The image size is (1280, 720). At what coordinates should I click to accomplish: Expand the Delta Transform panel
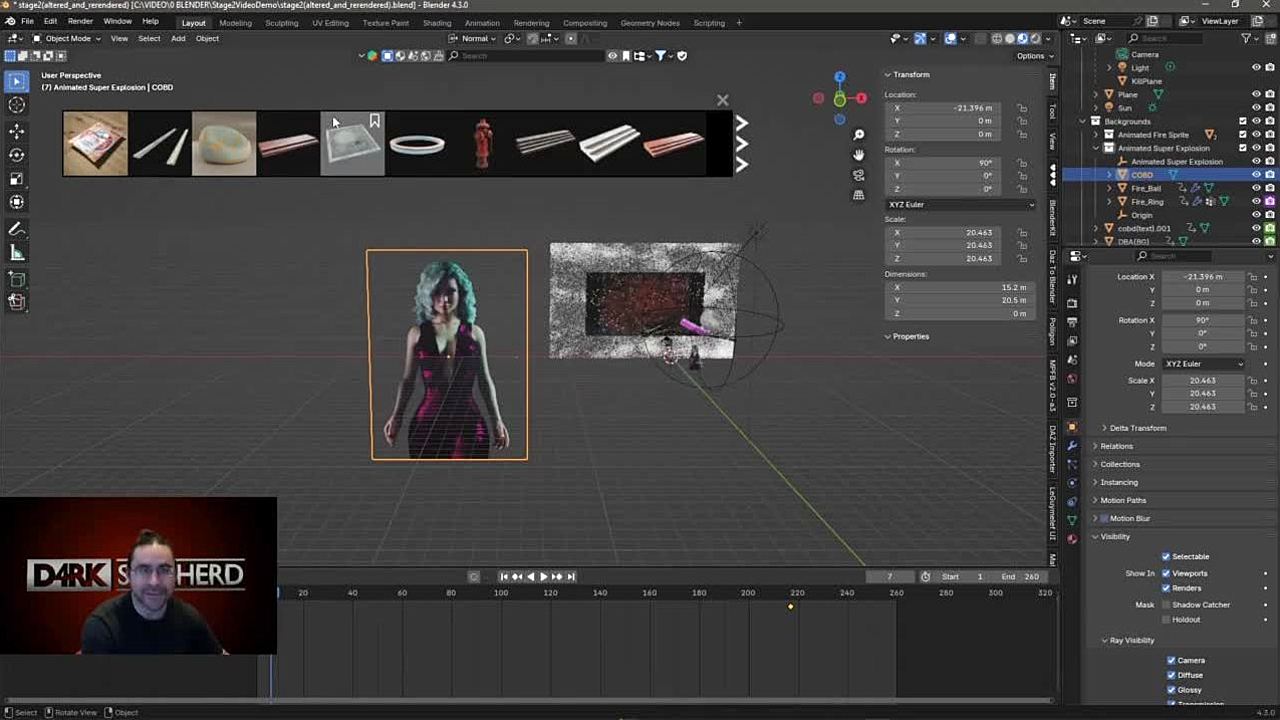point(1137,428)
